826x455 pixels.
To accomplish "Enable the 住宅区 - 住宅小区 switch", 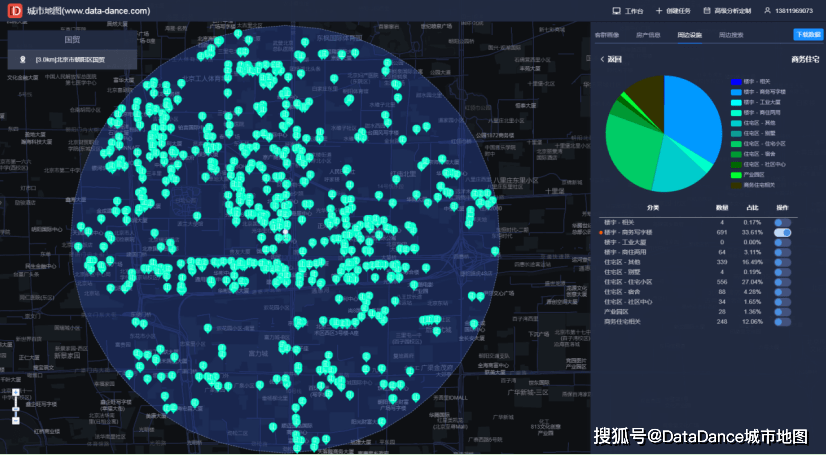I will [x=782, y=282].
